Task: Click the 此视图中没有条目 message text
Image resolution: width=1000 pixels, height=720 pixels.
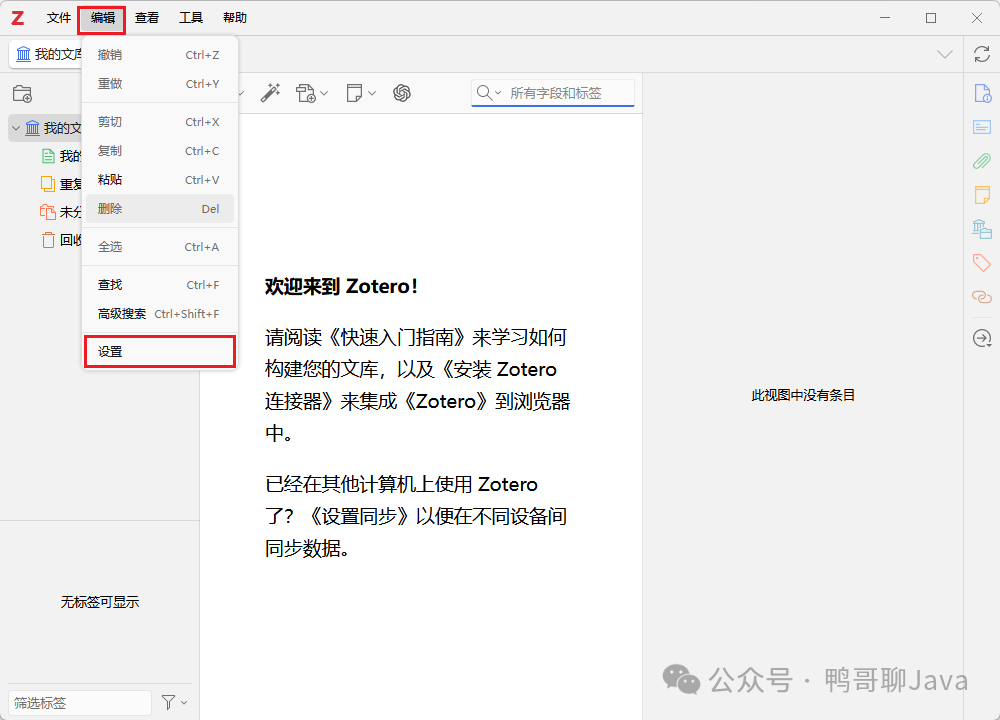Action: click(x=803, y=395)
